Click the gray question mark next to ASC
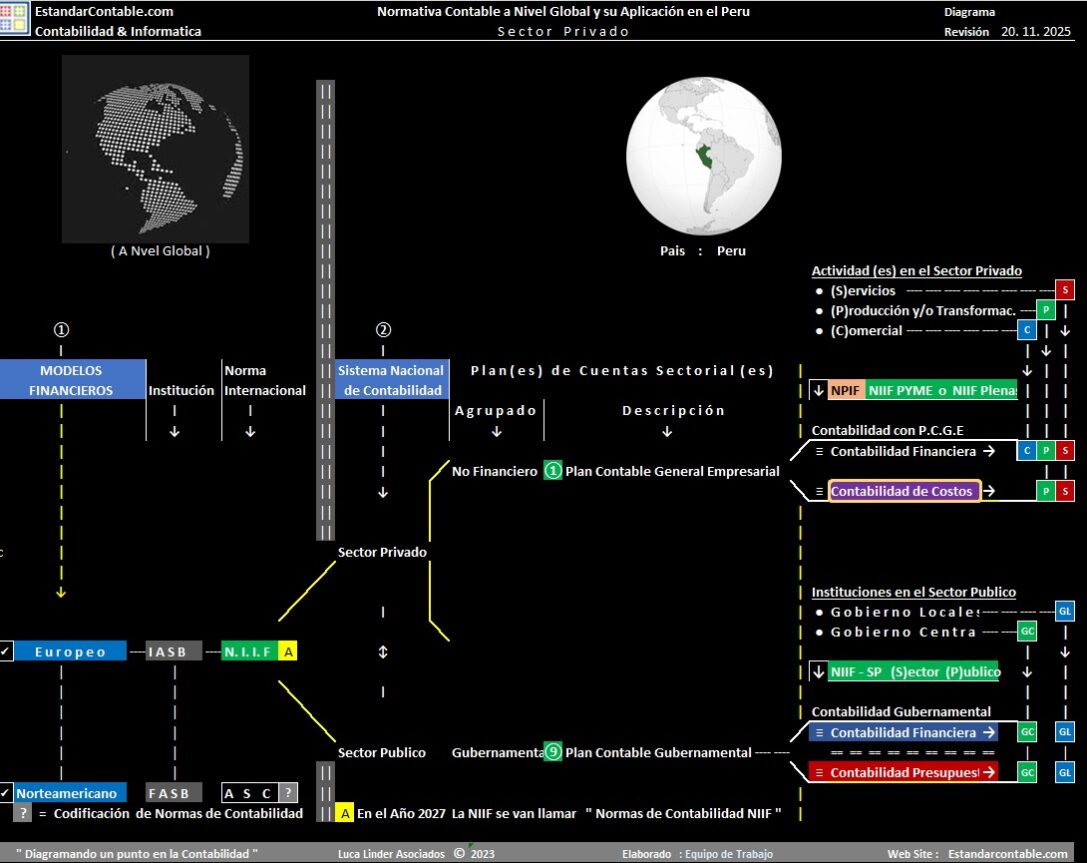Image resolution: width=1087 pixels, height=863 pixels. click(288, 793)
